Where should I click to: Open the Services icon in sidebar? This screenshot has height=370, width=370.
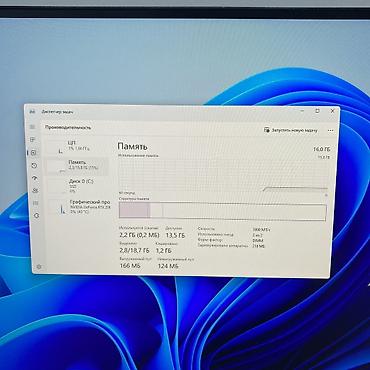36,216
